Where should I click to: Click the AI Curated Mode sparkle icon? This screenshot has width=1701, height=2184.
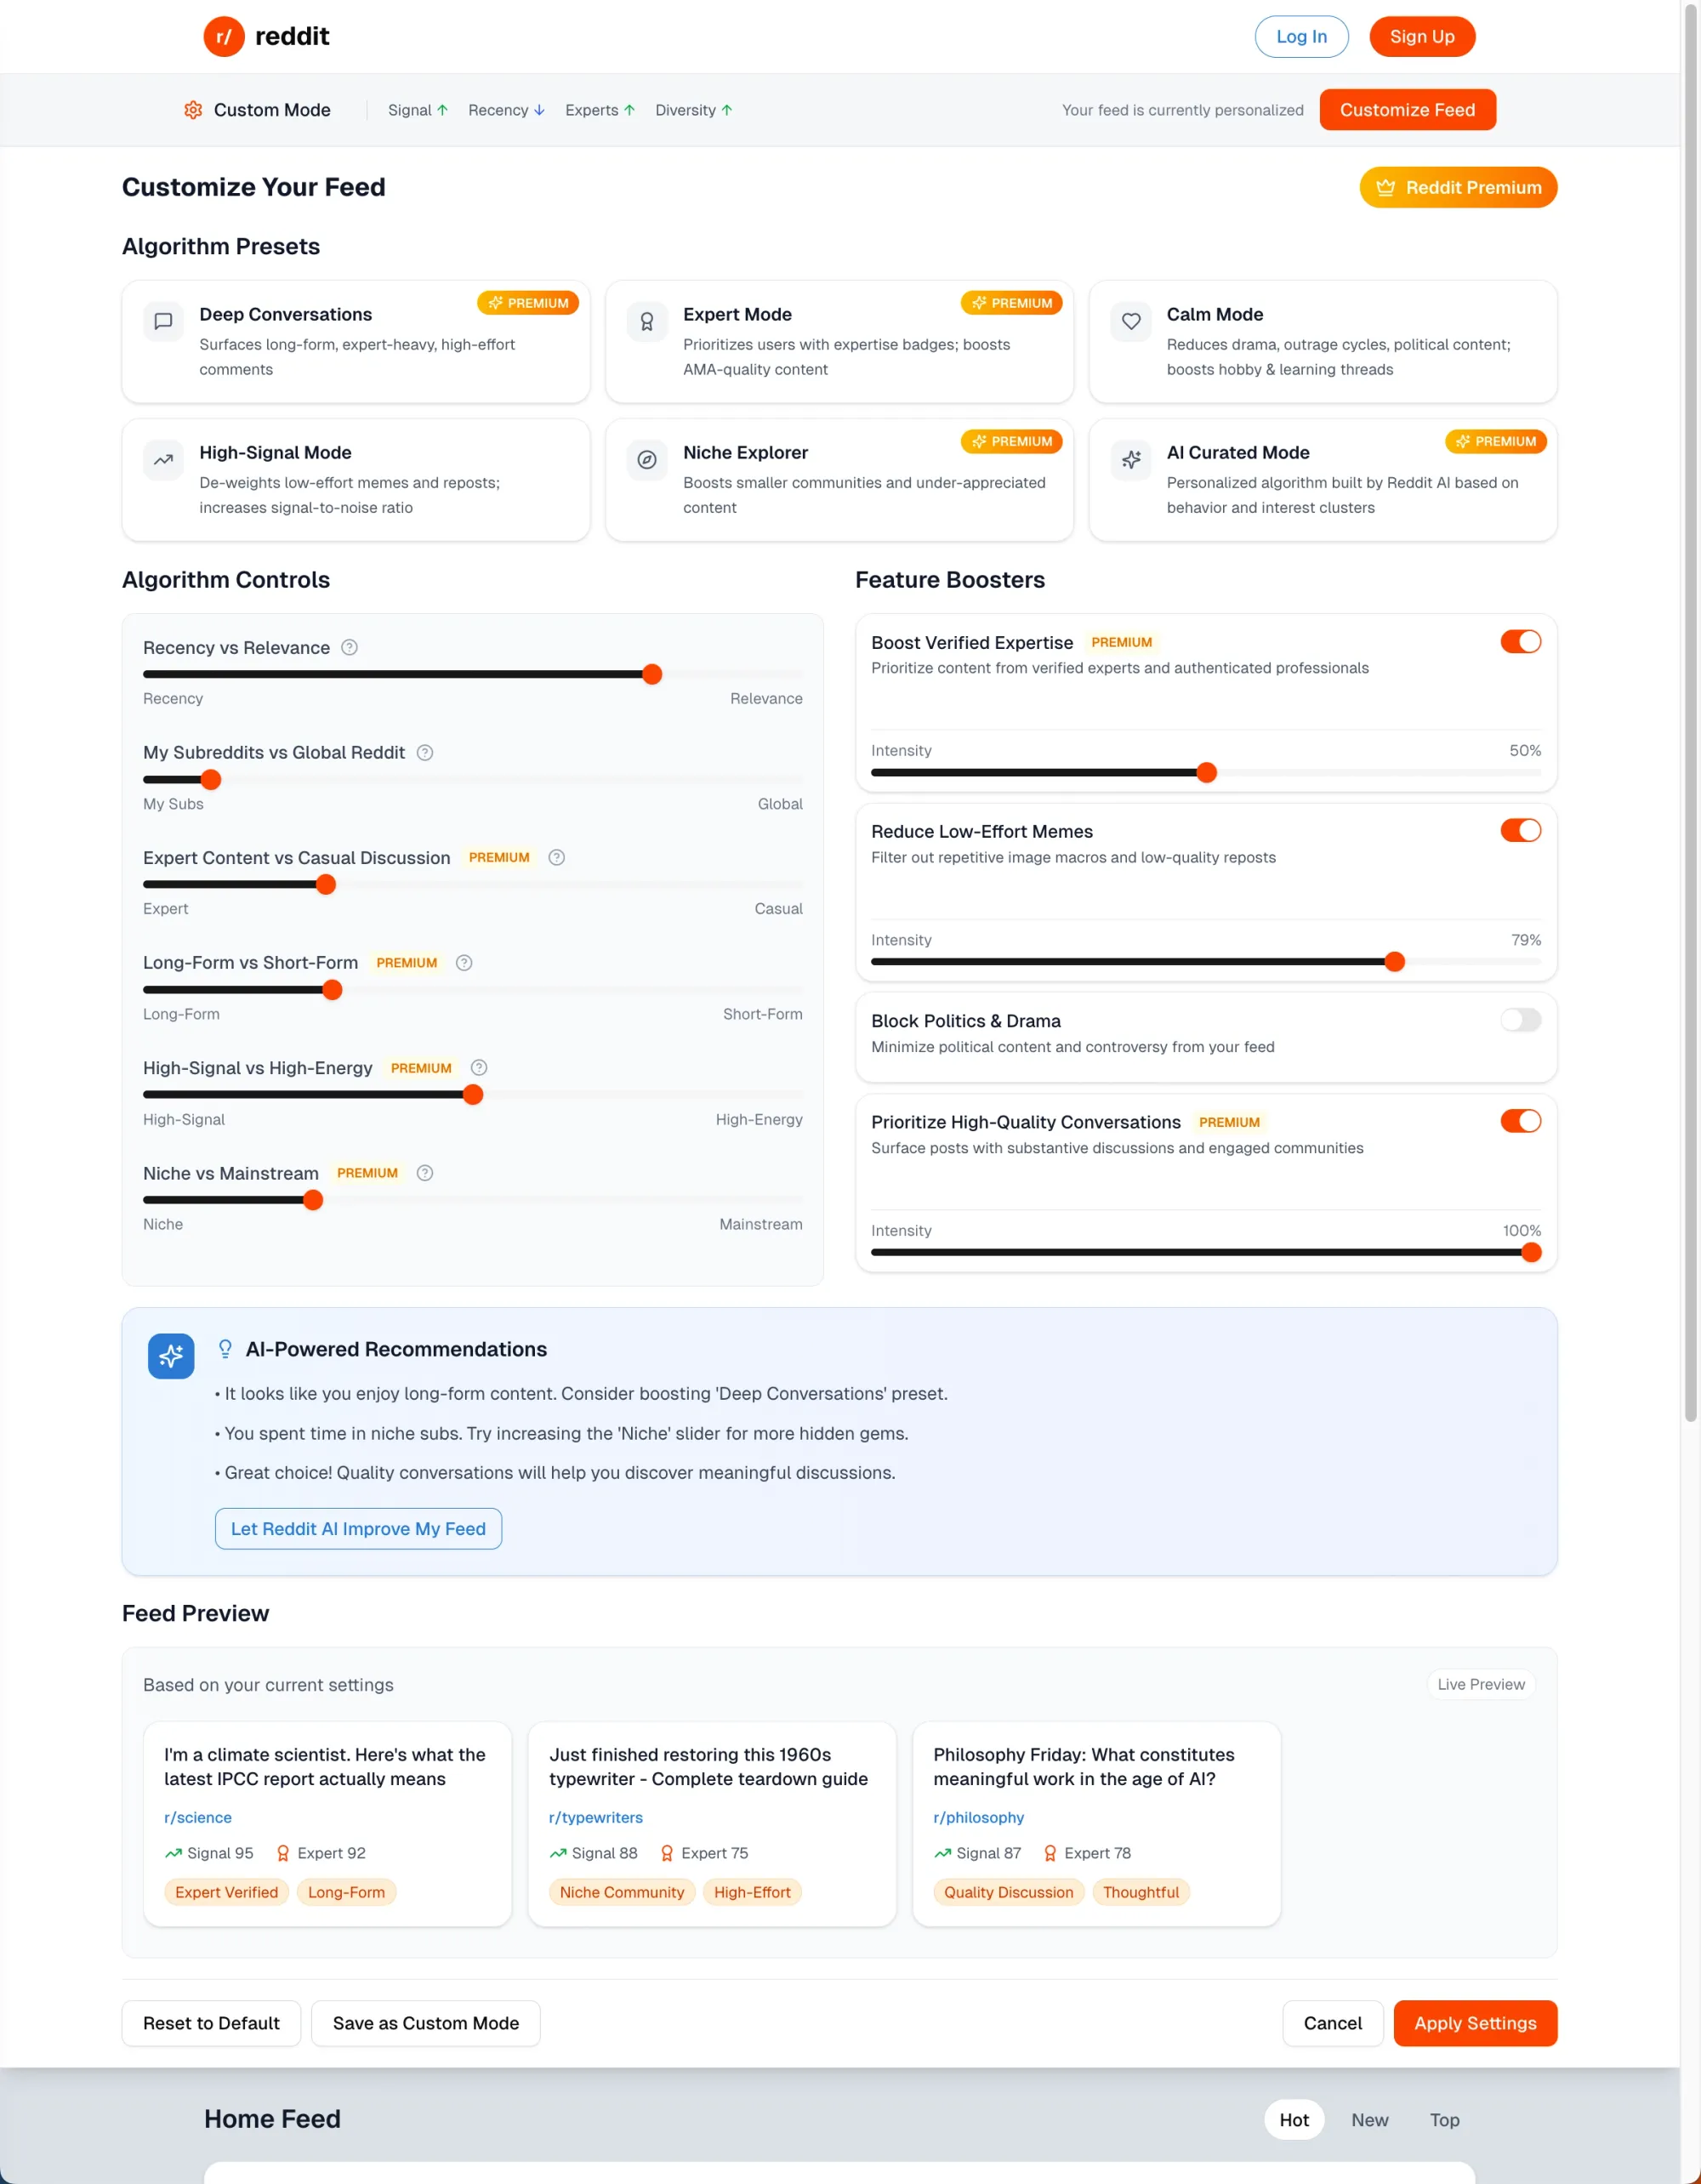1130,460
